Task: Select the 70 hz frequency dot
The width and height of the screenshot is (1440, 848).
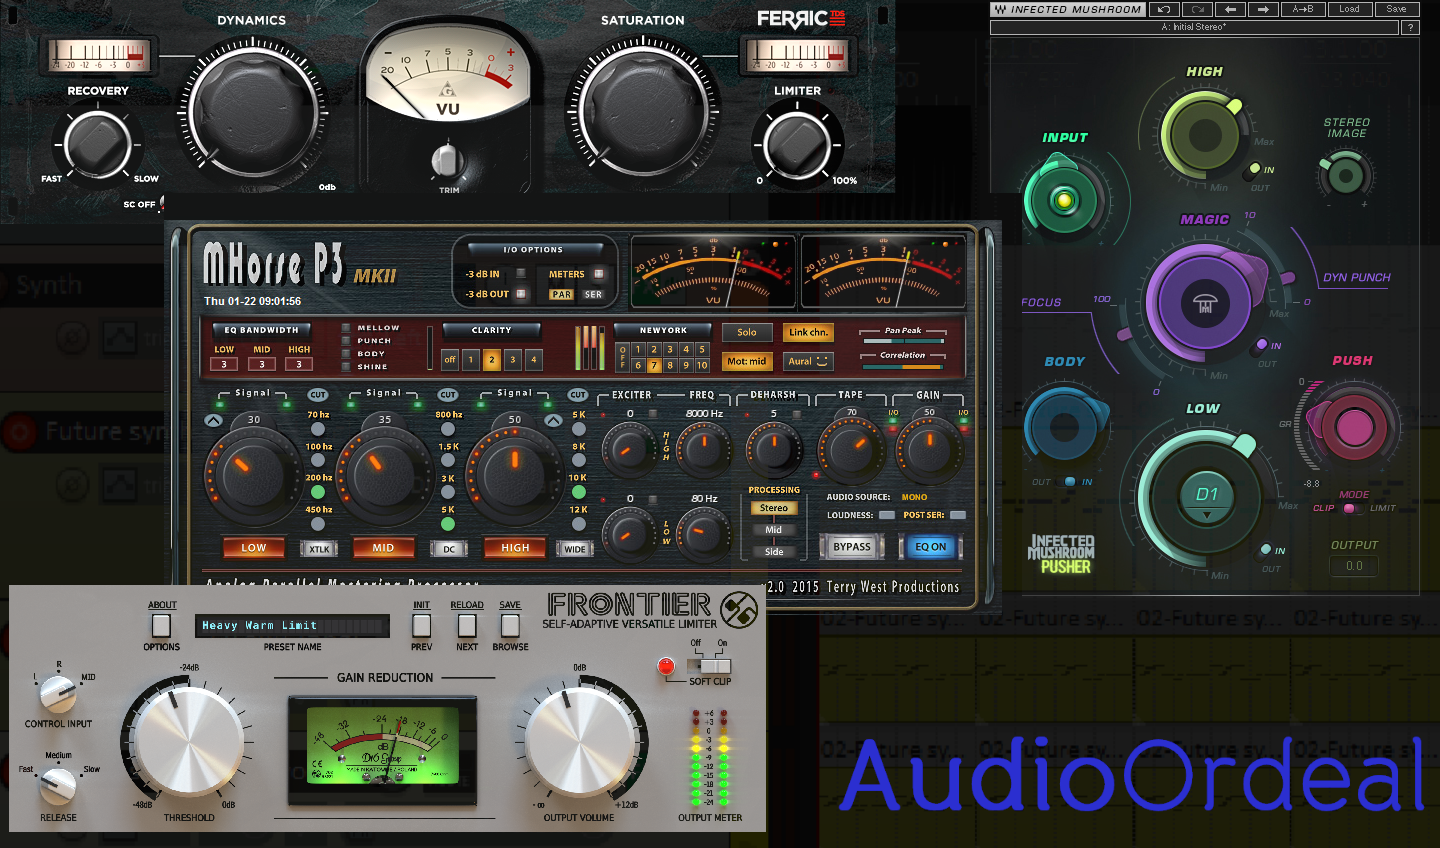Action: (x=318, y=429)
